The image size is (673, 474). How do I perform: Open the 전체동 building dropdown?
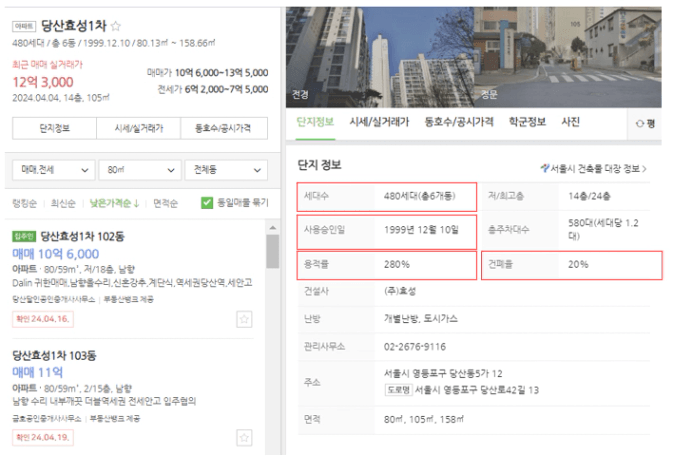click(x=226, y=170)
